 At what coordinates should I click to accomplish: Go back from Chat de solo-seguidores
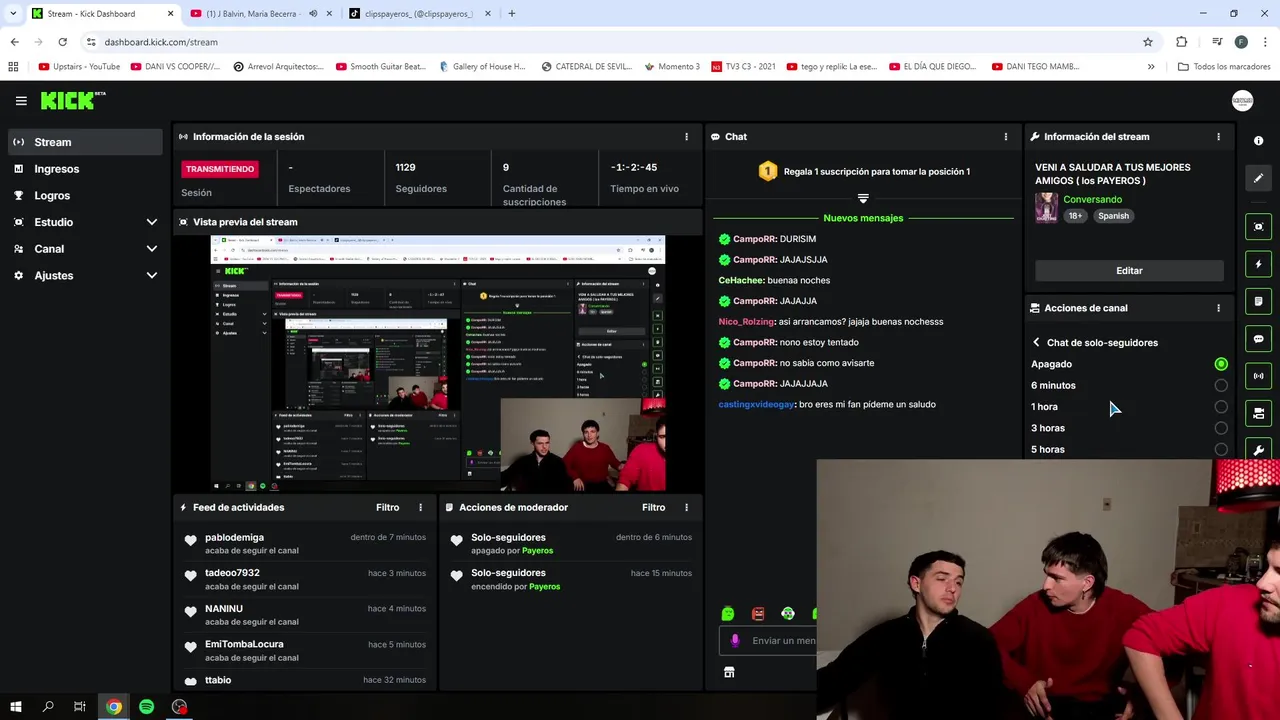click(1037, 343)
